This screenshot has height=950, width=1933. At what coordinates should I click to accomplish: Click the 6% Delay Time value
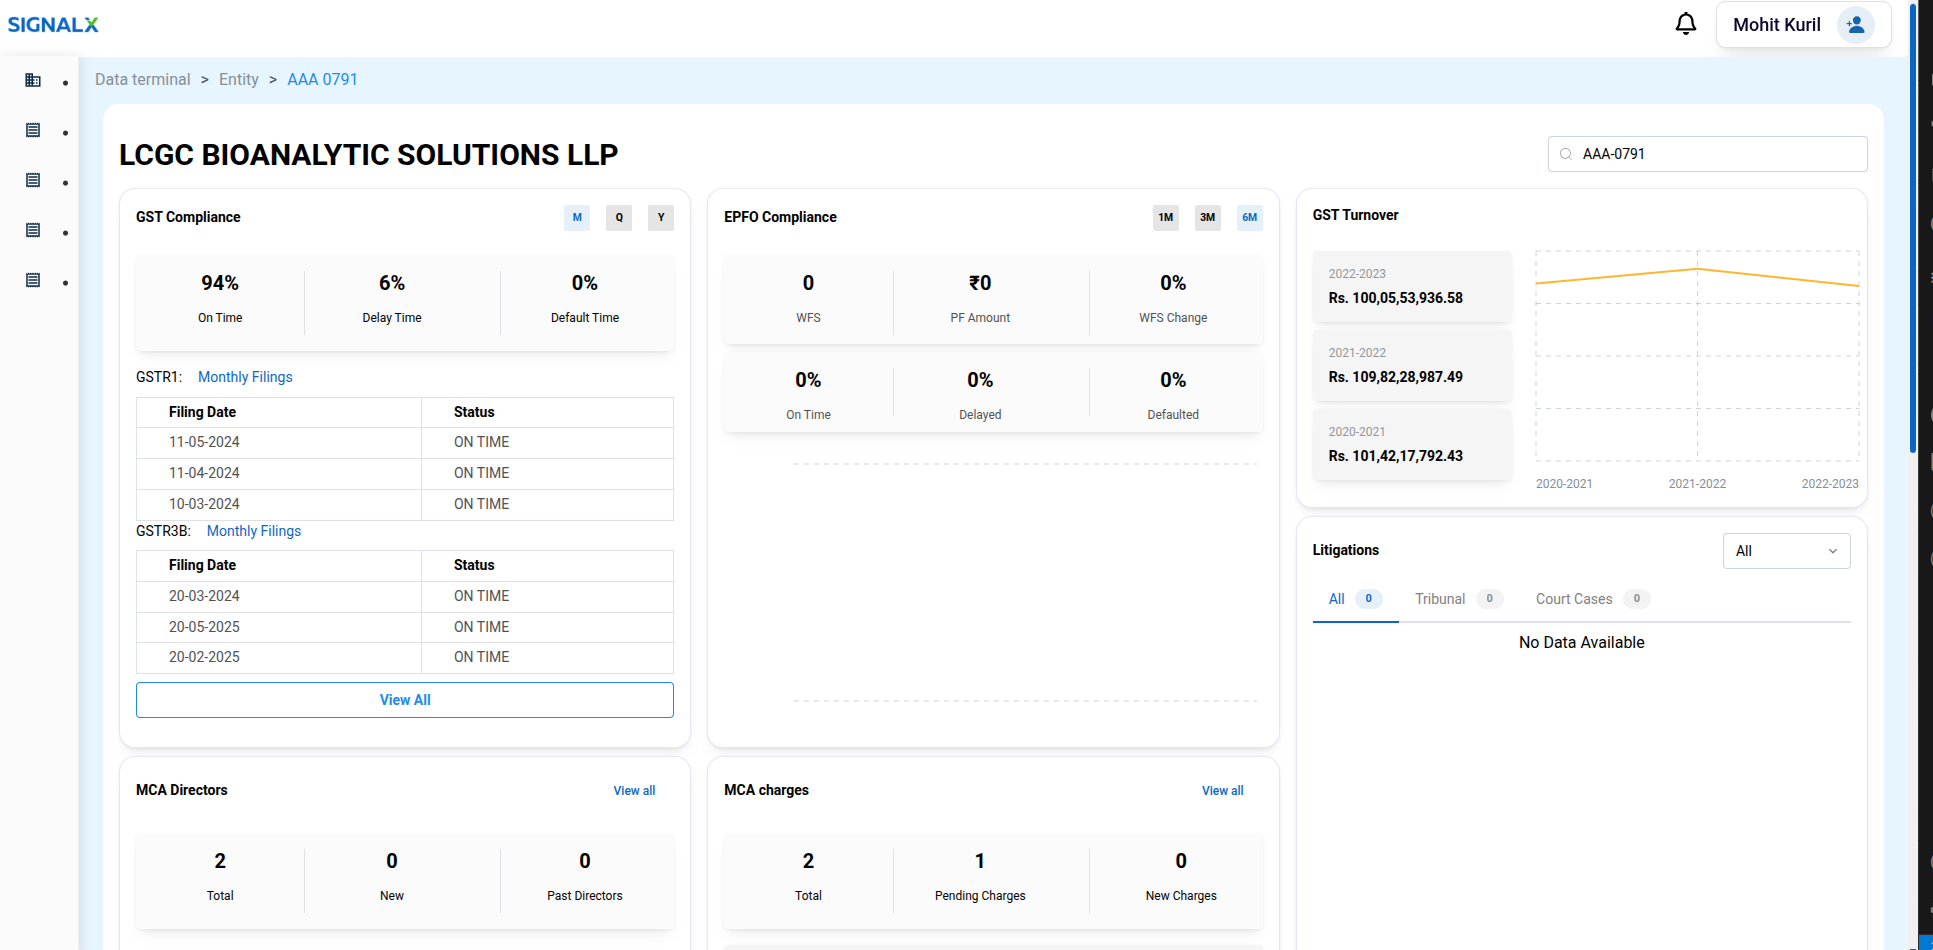click(392, 283)
